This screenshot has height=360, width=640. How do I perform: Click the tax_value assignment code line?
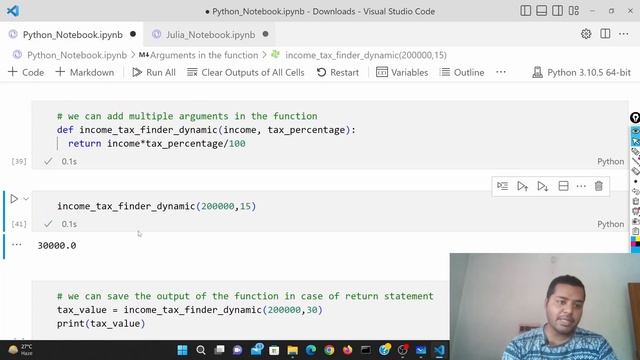(x=189, y=310)
